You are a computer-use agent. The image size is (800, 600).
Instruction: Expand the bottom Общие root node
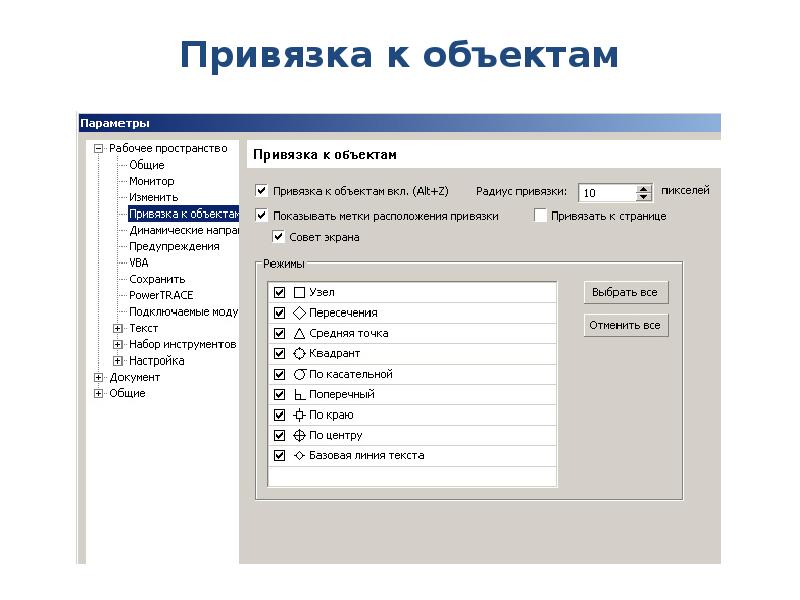point(98,393)
